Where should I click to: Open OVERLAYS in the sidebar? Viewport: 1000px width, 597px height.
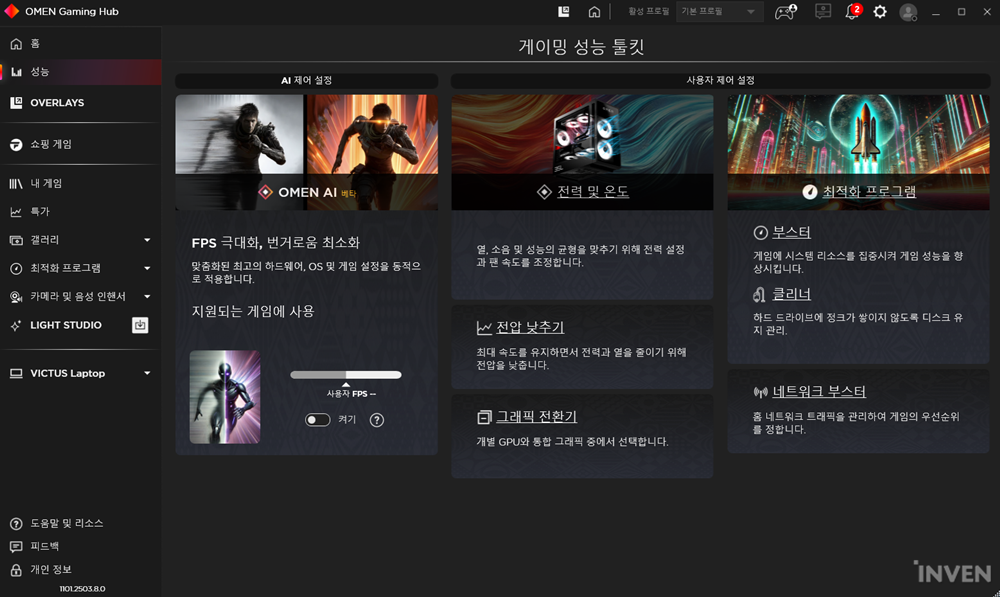click(80, 103)
